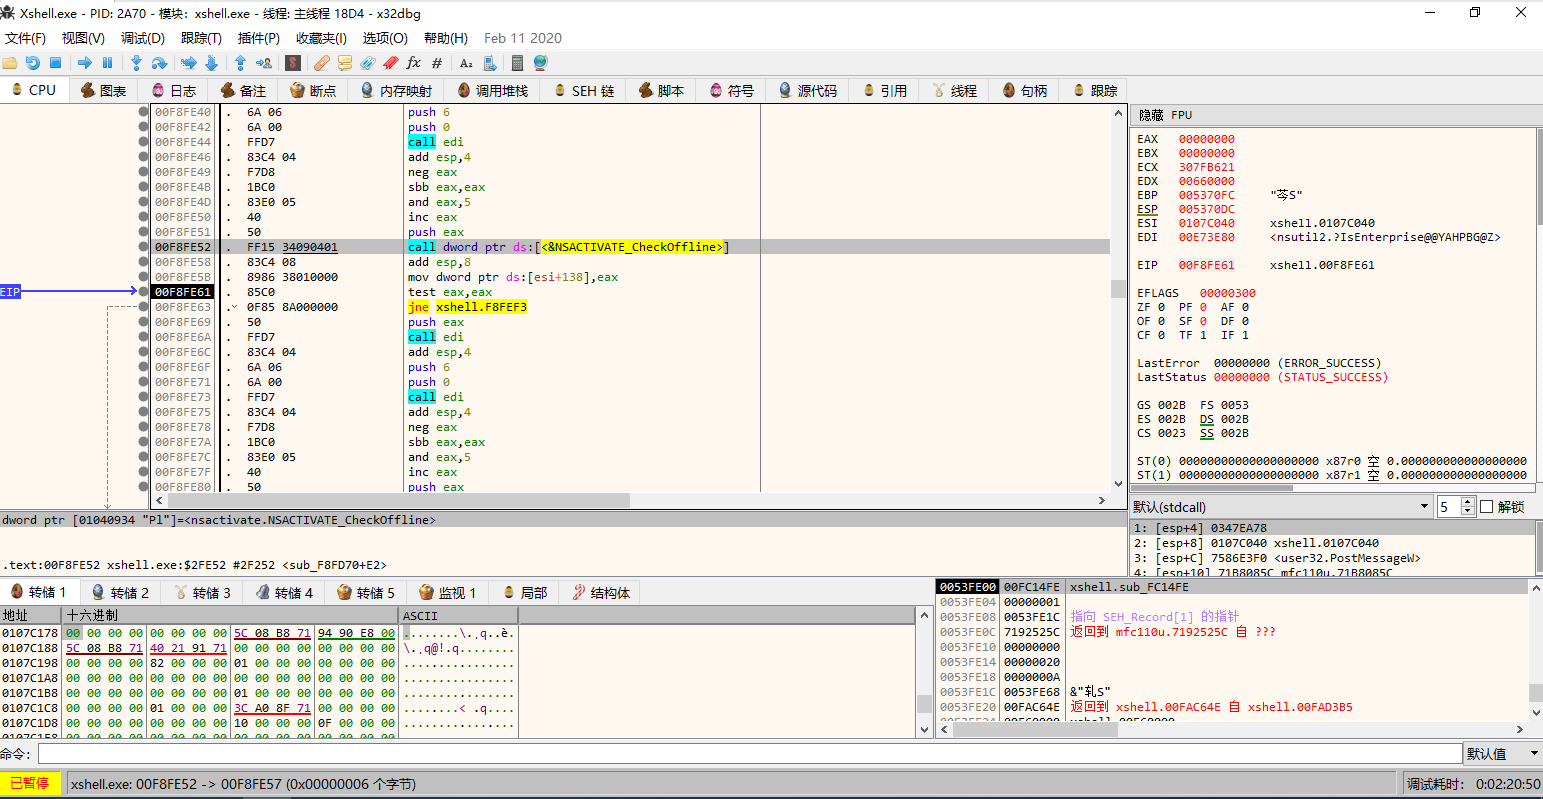
Task: Click the command input field
Action: [750, 754]
